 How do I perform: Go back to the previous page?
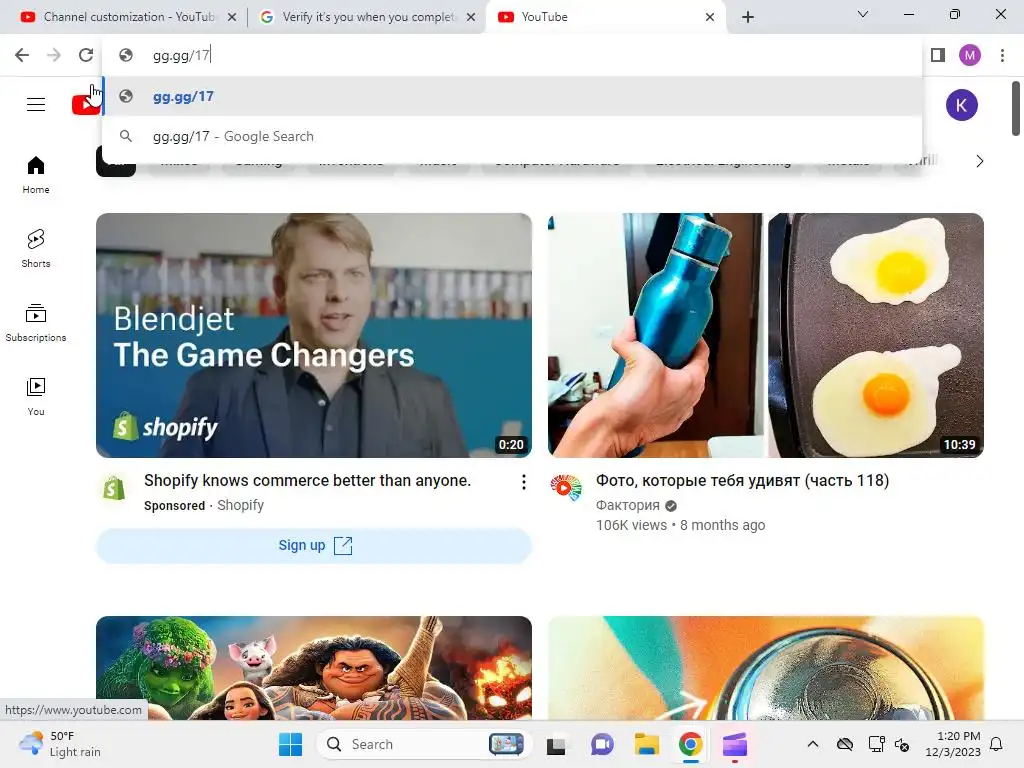22,56
